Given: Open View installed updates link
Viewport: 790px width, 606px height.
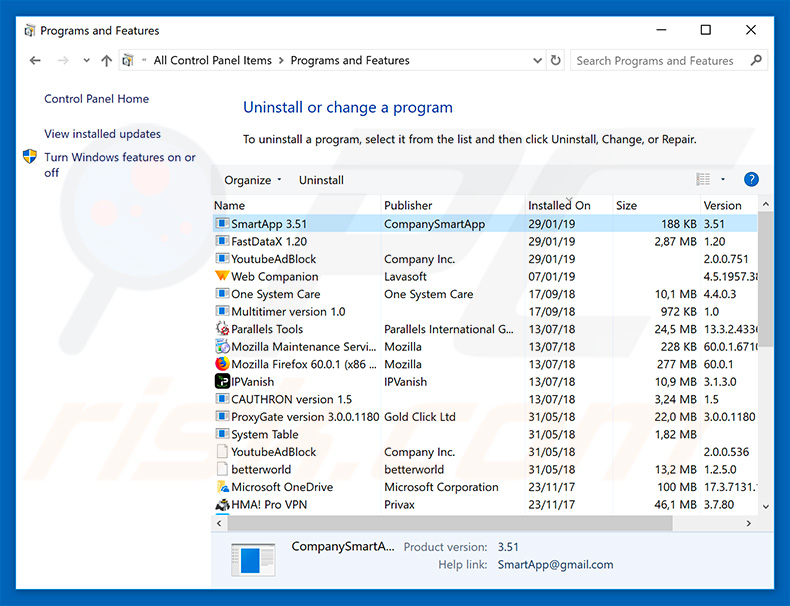Looking at the screenshot, I should (x=102, y=134).
